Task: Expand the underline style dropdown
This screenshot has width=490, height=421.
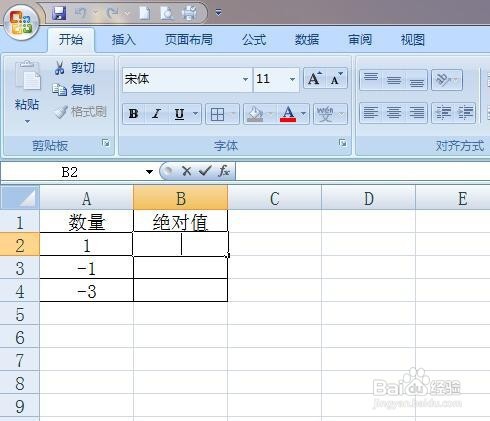Action: (196, 114)
